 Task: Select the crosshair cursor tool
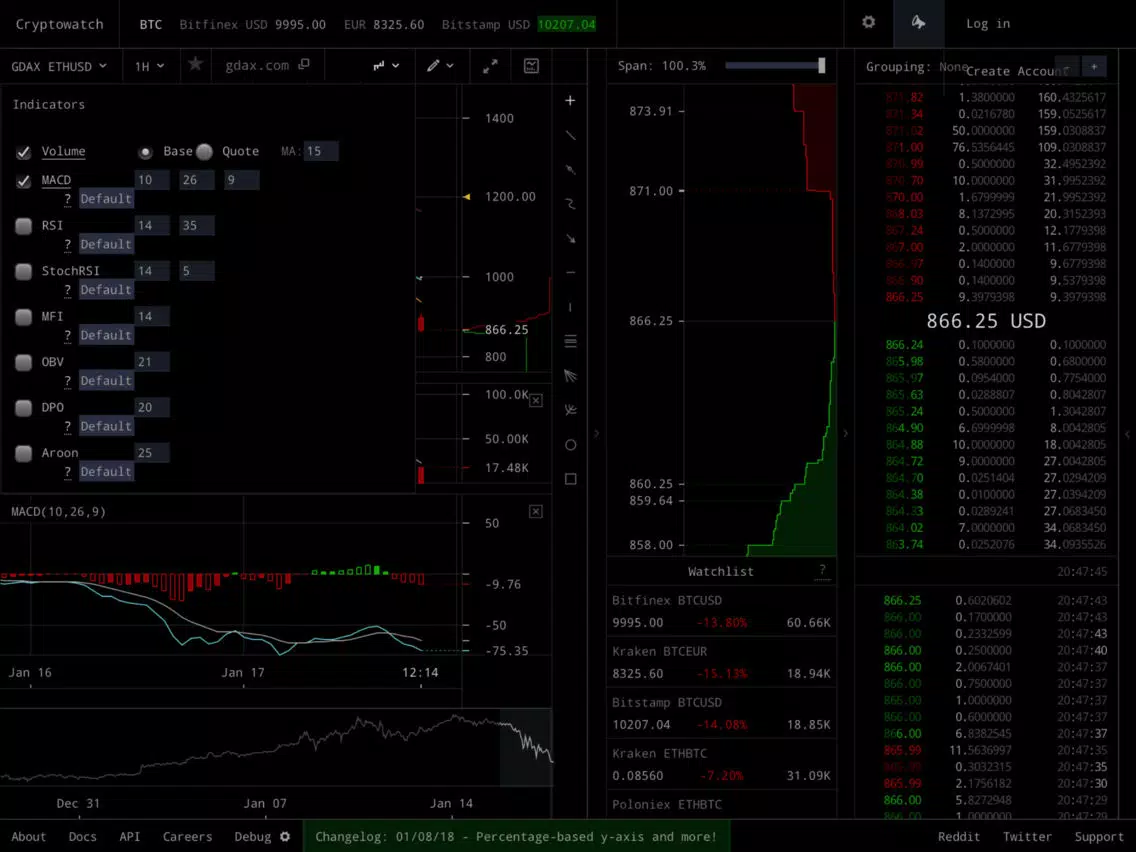(x=570, y=101)
